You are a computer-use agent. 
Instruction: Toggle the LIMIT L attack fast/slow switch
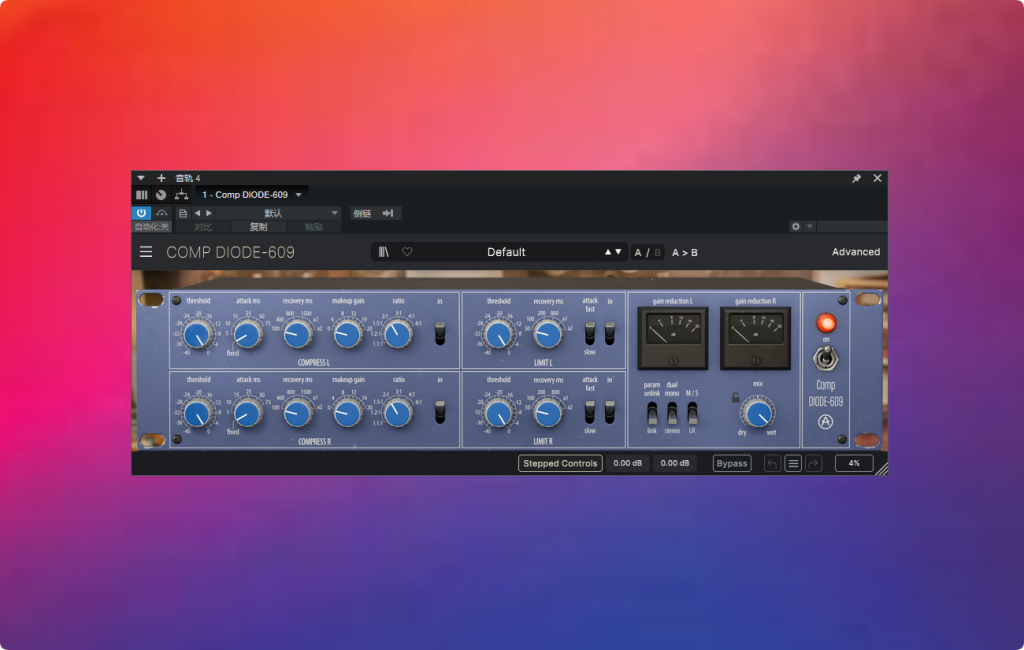[590, 333]
